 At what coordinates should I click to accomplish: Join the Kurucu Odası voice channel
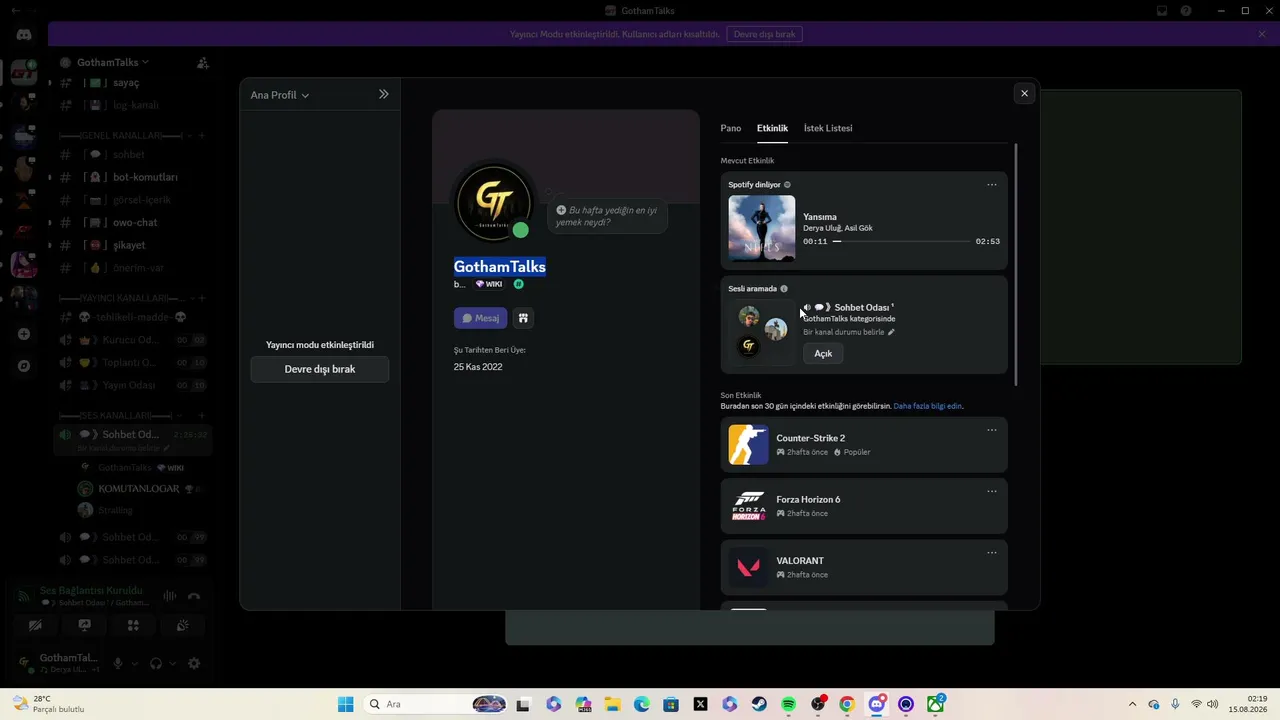click(130, 340)
